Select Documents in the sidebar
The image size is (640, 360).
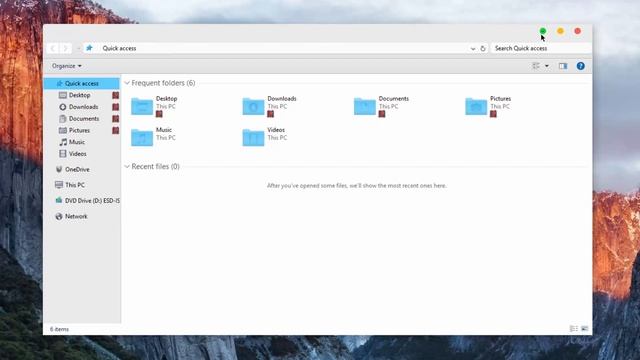tap(83, 119)
